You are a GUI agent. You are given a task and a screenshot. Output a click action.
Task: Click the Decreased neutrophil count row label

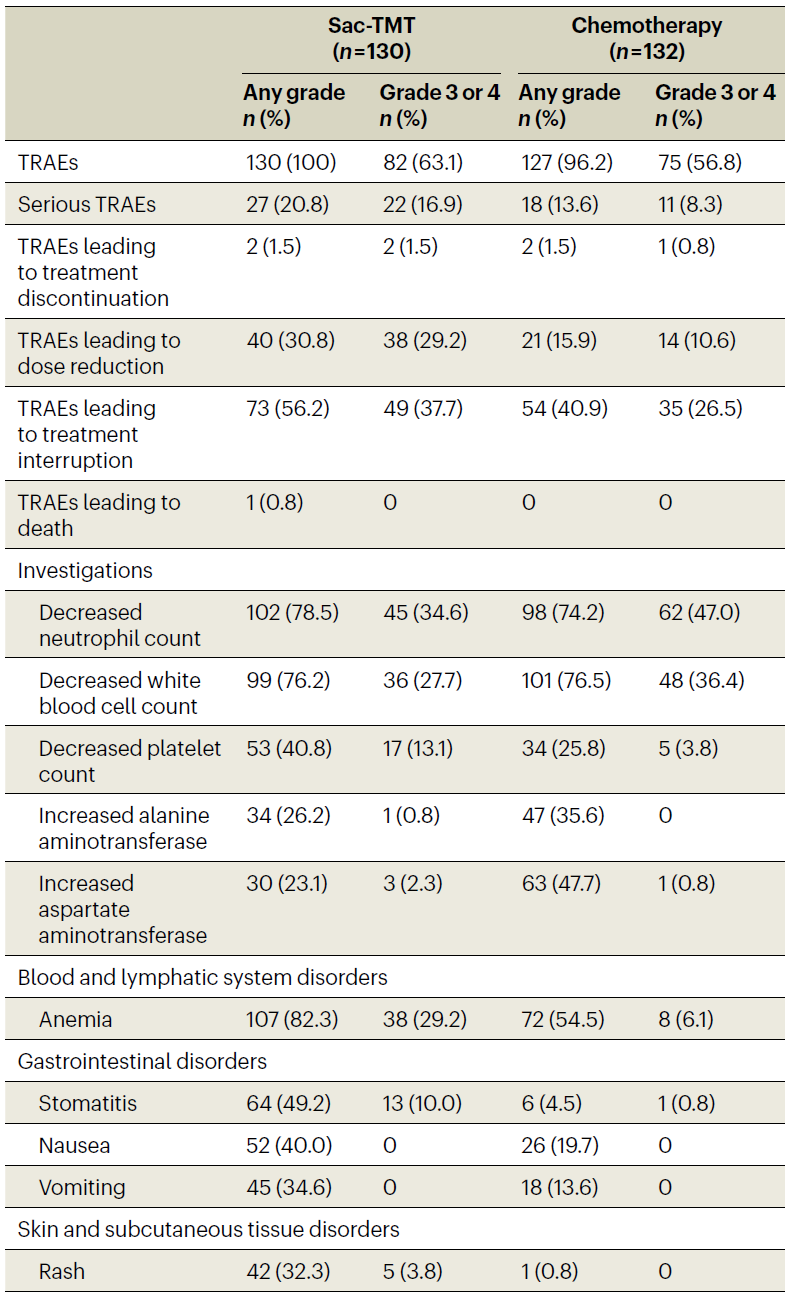point(120,625)
